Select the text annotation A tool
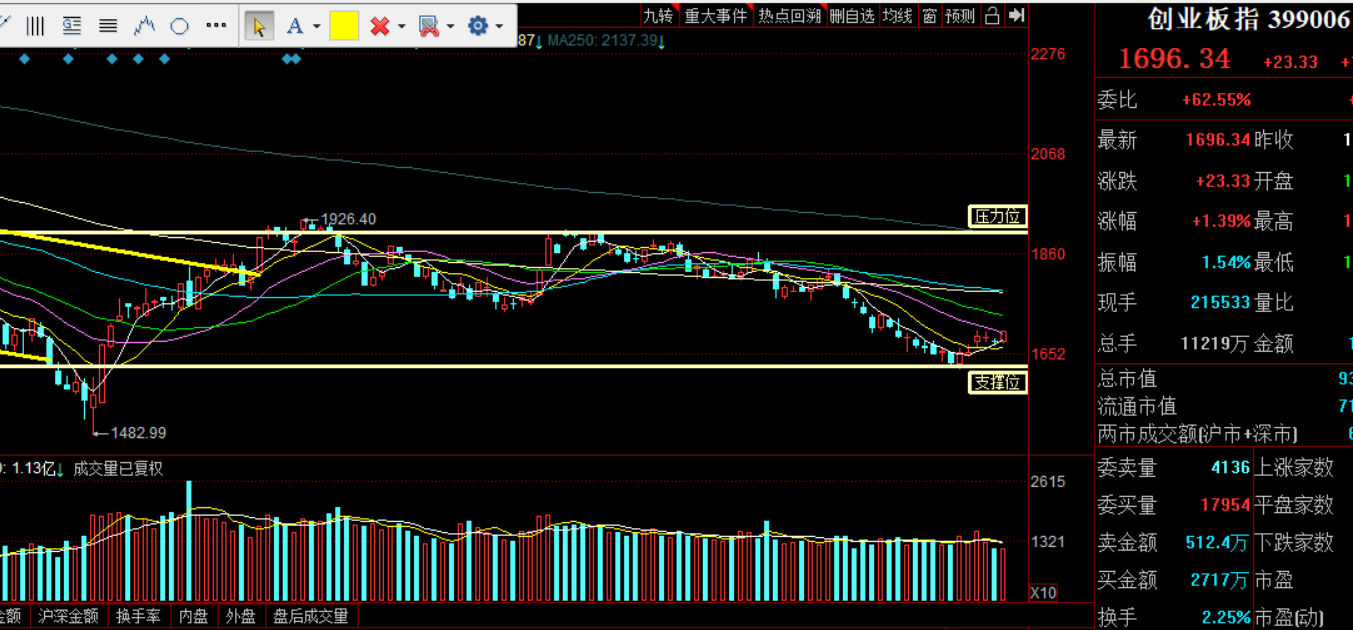 pyautogui.click(x=294, y=26)
